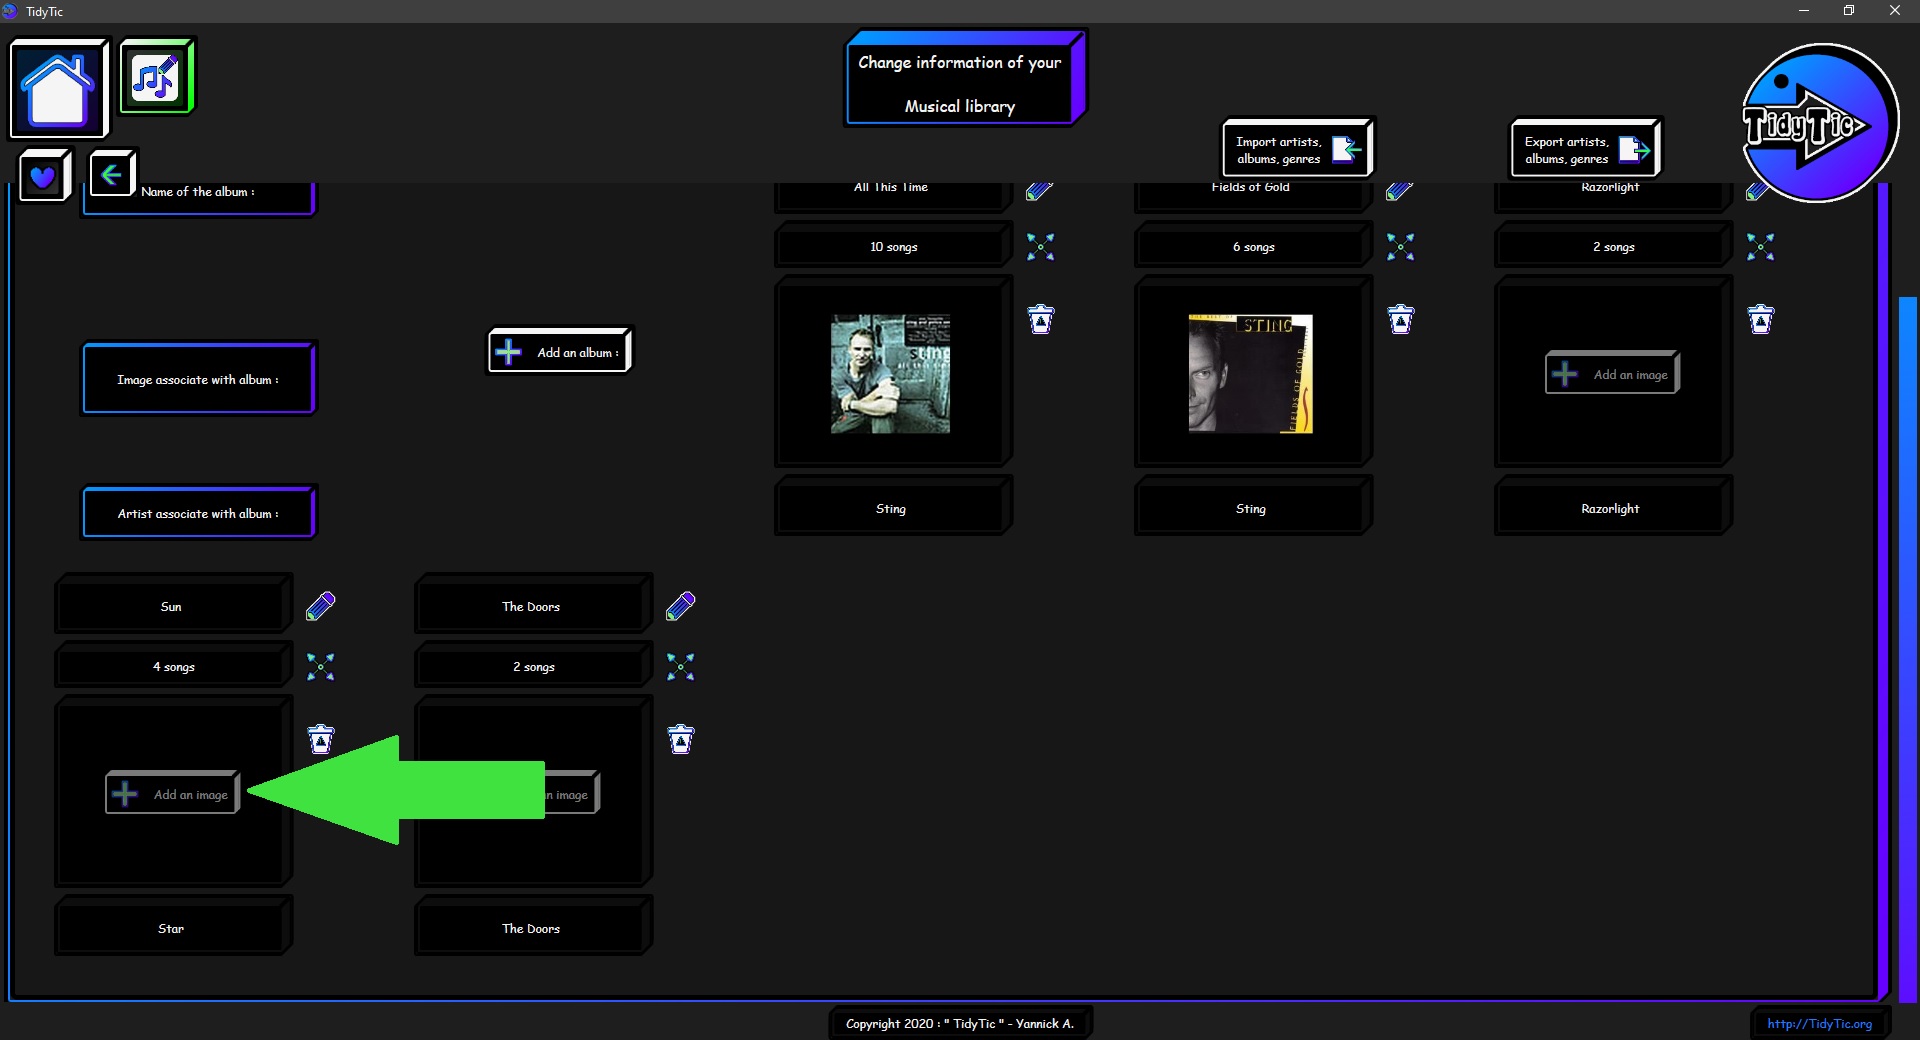
Task: Click the Copyright 2020 TidyTic footer text
Action: point(960,1023)
